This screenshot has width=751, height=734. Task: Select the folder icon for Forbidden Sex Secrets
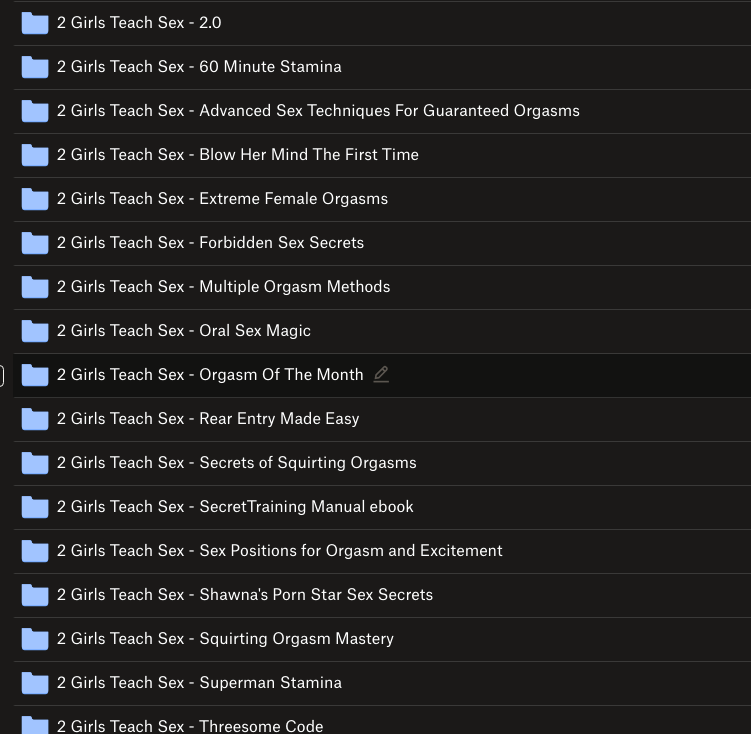click(x=35, y=243)
